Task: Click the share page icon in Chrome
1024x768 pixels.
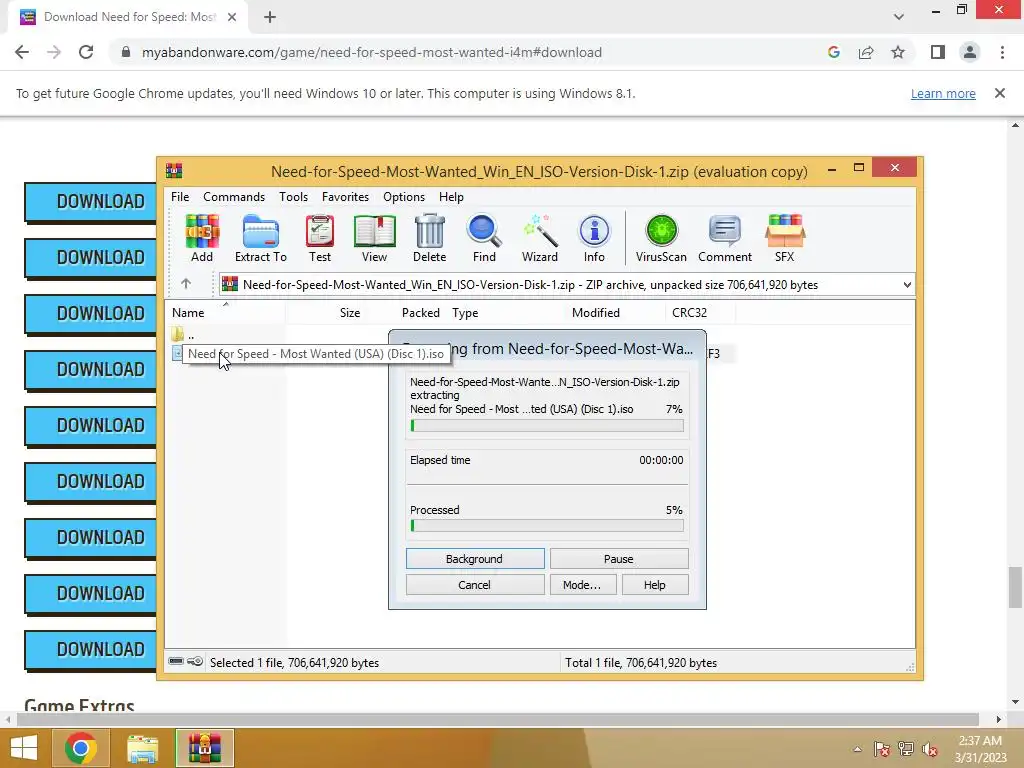Action: coord(866,52)
